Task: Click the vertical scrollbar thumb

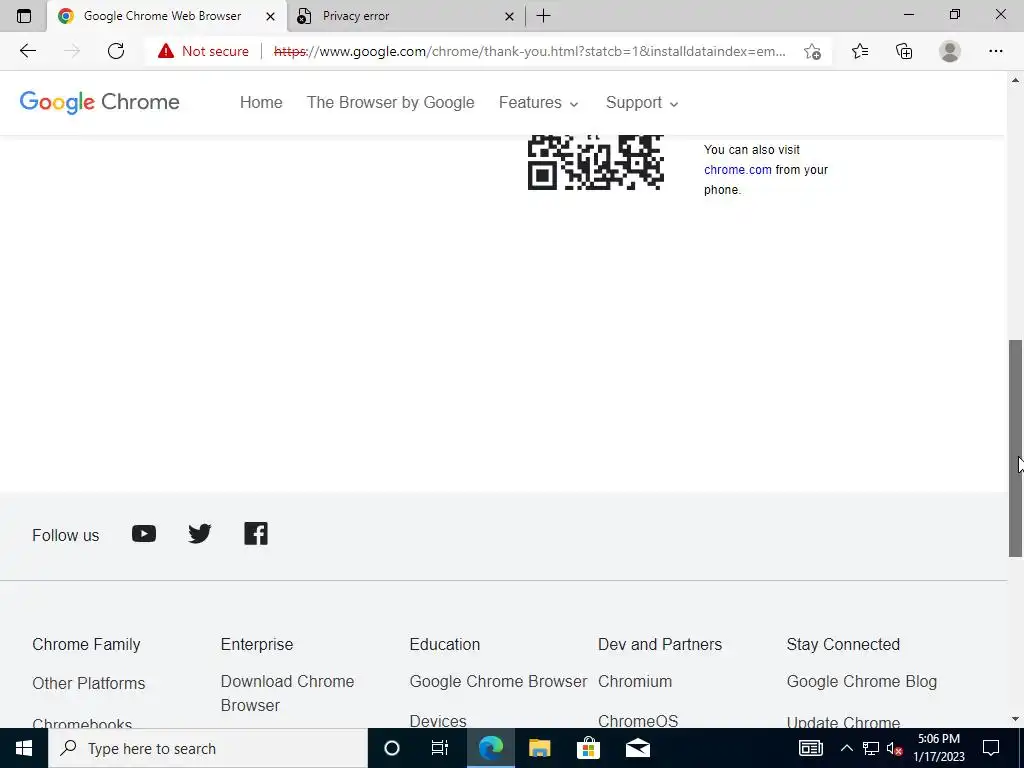Action: (1016, 448)
